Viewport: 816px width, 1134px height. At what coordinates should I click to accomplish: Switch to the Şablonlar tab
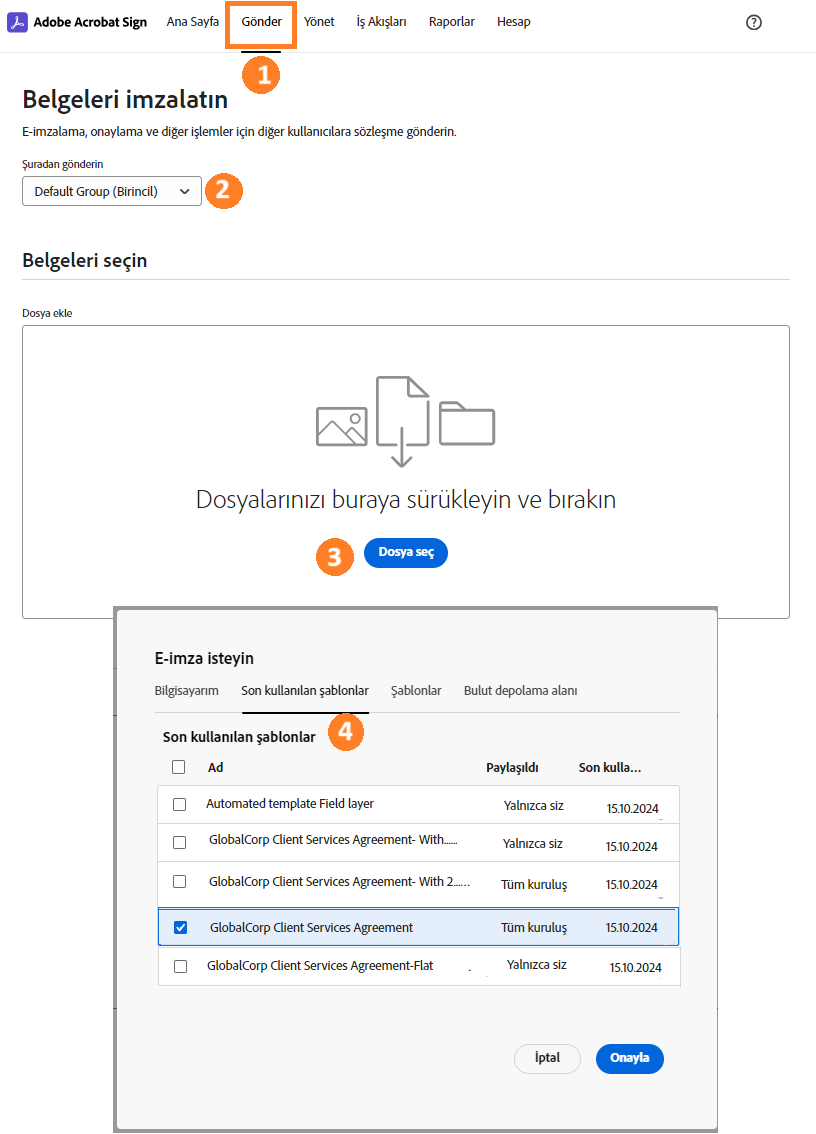pyautogui.click(x=416, y=690)
